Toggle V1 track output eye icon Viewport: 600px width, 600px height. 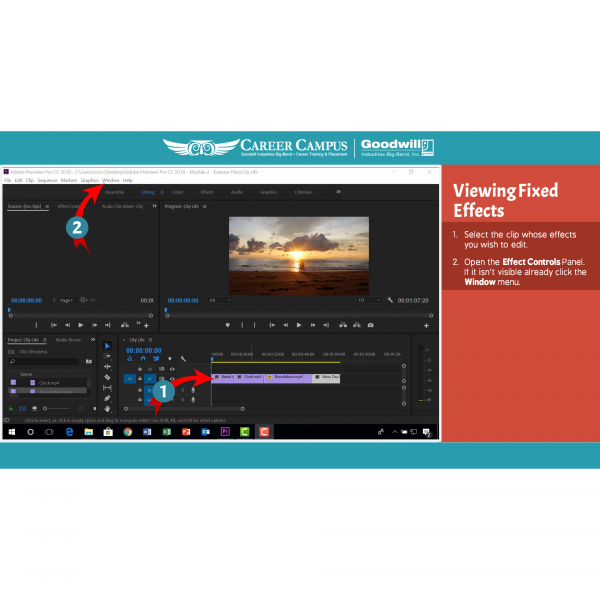coord(172,379)
